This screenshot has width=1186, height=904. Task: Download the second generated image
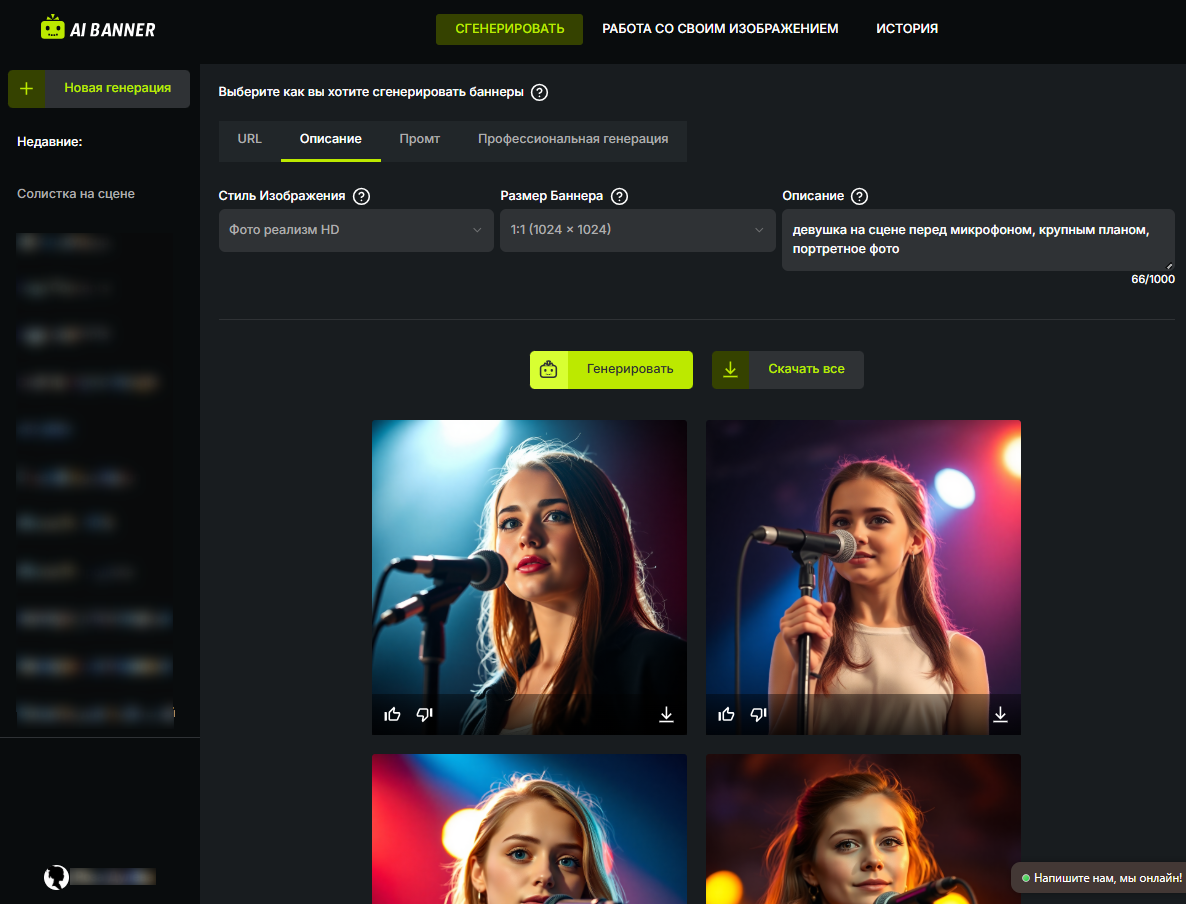tap(1000, 714)
